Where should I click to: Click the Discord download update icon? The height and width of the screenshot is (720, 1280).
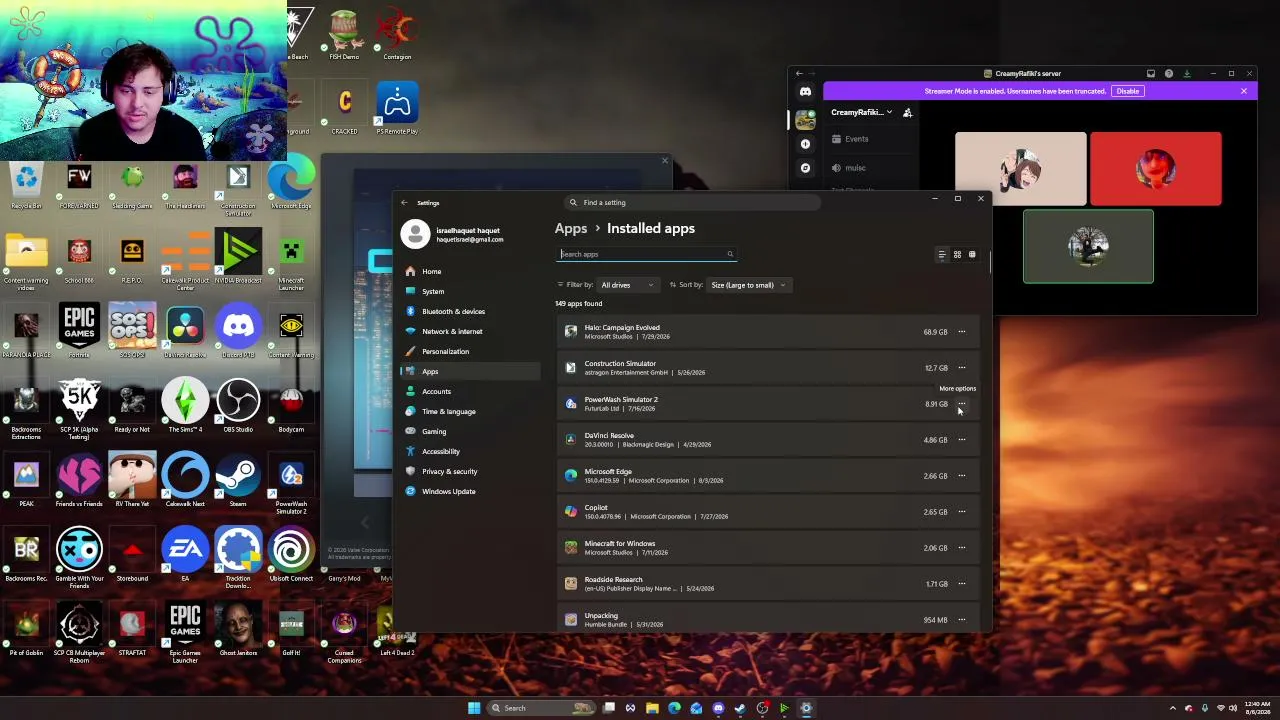(x=1187, y=73)
